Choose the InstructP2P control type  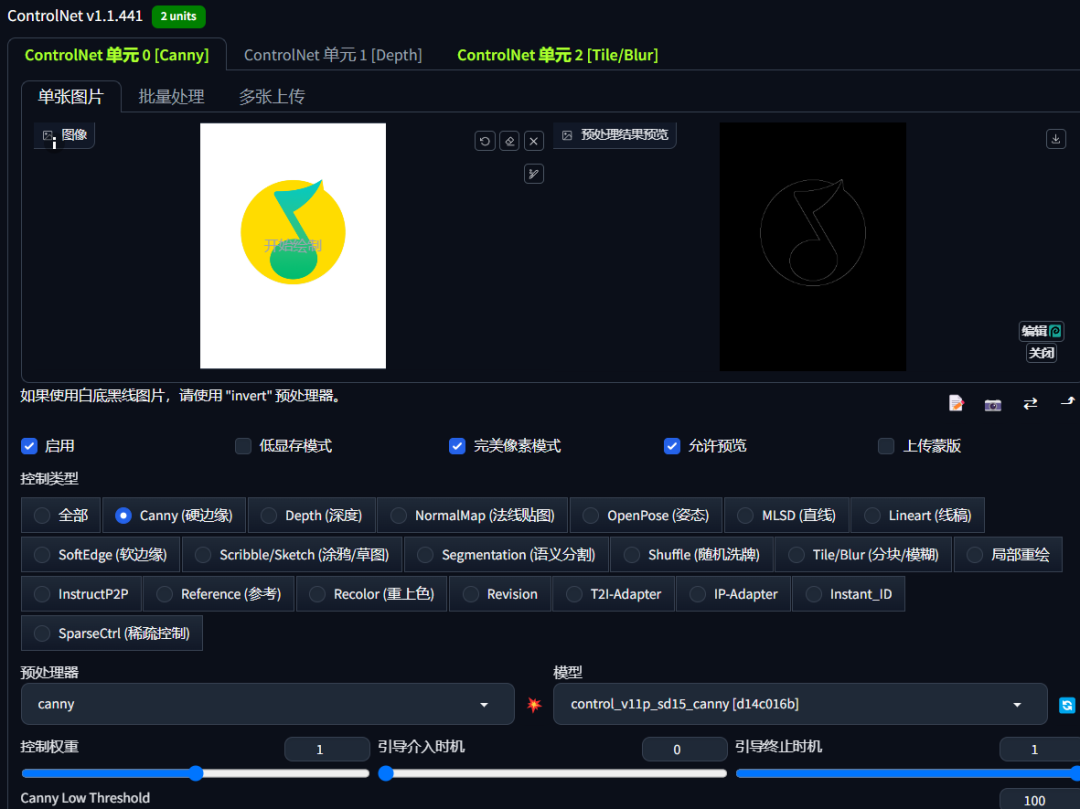81,593
